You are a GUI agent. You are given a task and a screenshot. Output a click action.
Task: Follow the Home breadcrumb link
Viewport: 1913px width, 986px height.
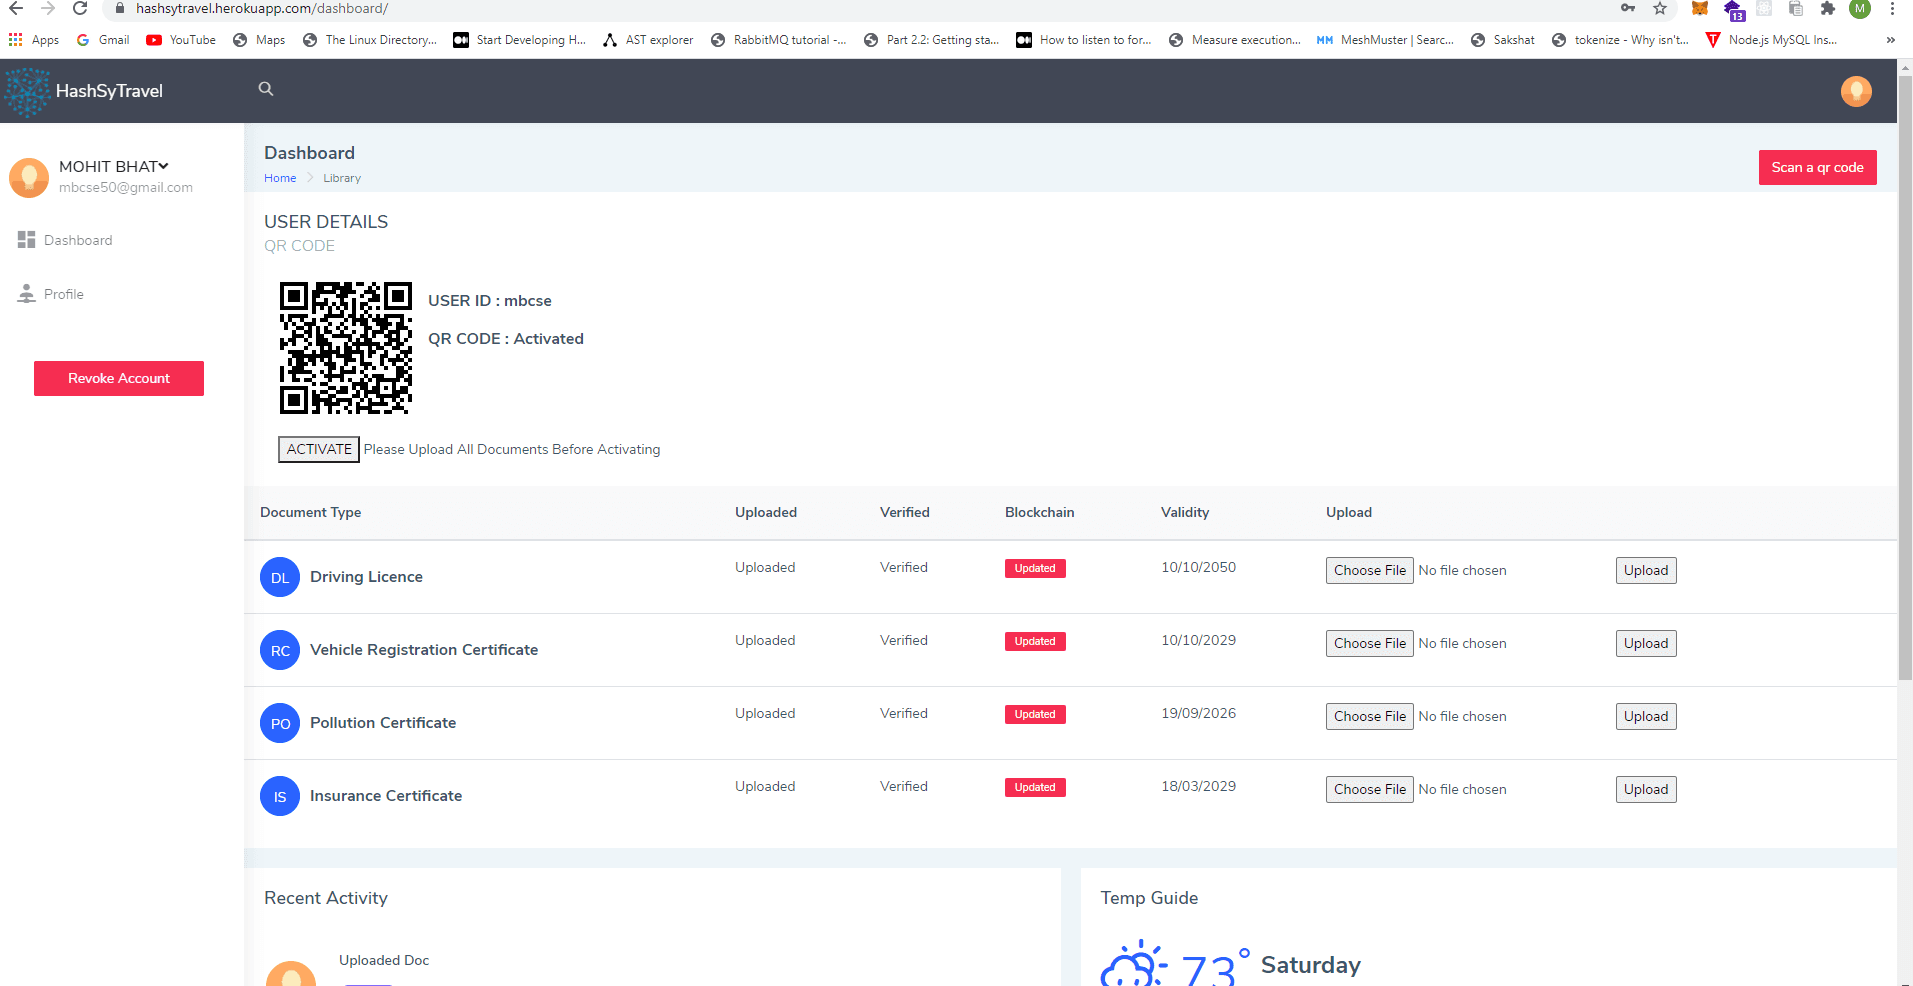(x=280, y=178)
